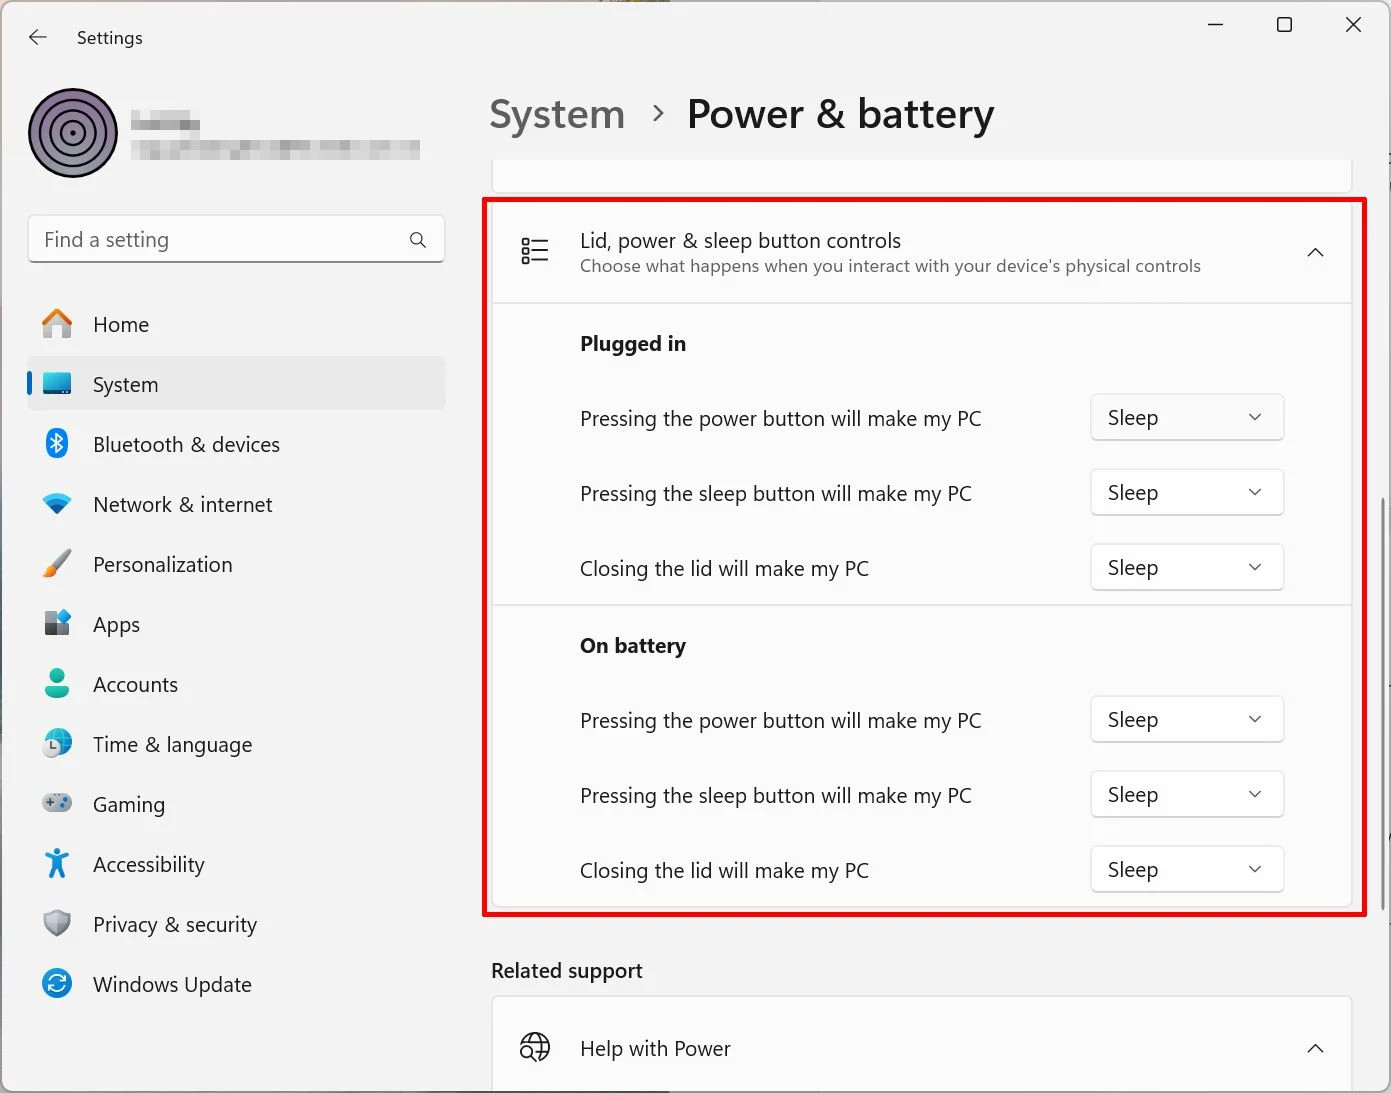Click the System breadcrumb link
1391x1093 pixels.
point(557,114)
